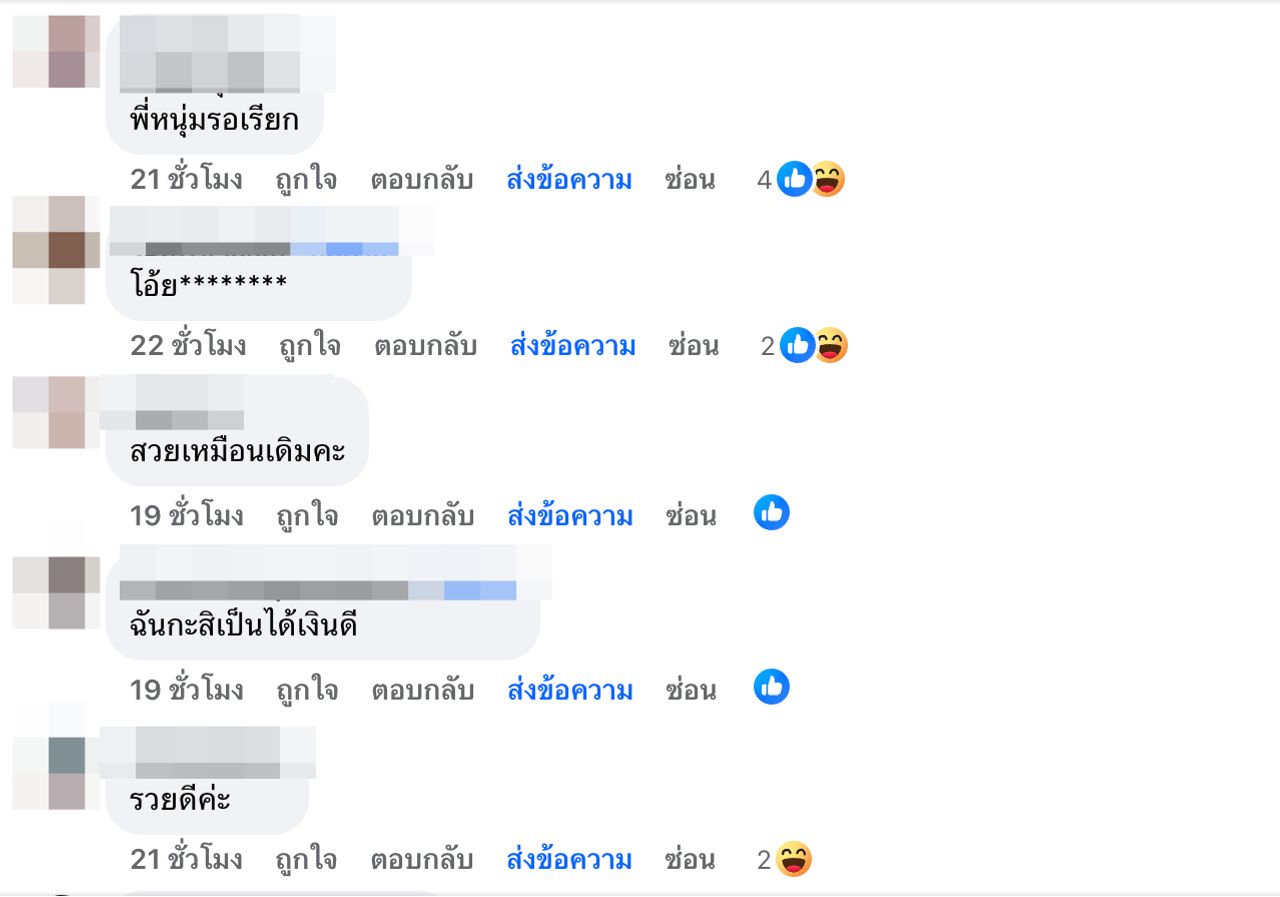1280x897 pixels.
Task: Click like reaction icon on โอ้ย******** comment
Action: 797,345
